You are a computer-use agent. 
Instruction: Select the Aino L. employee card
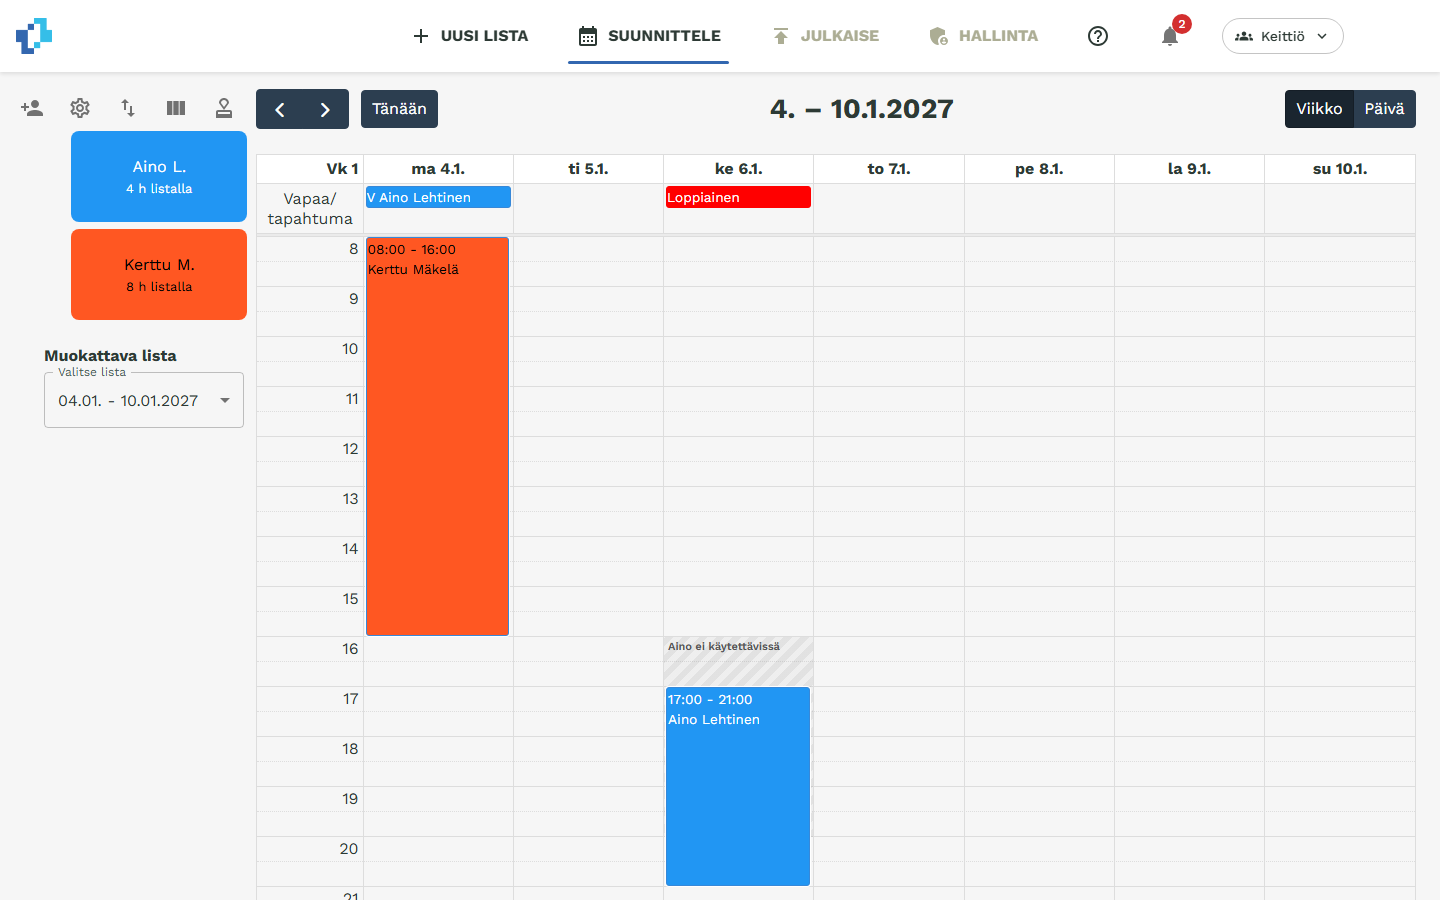pos(159,176)
